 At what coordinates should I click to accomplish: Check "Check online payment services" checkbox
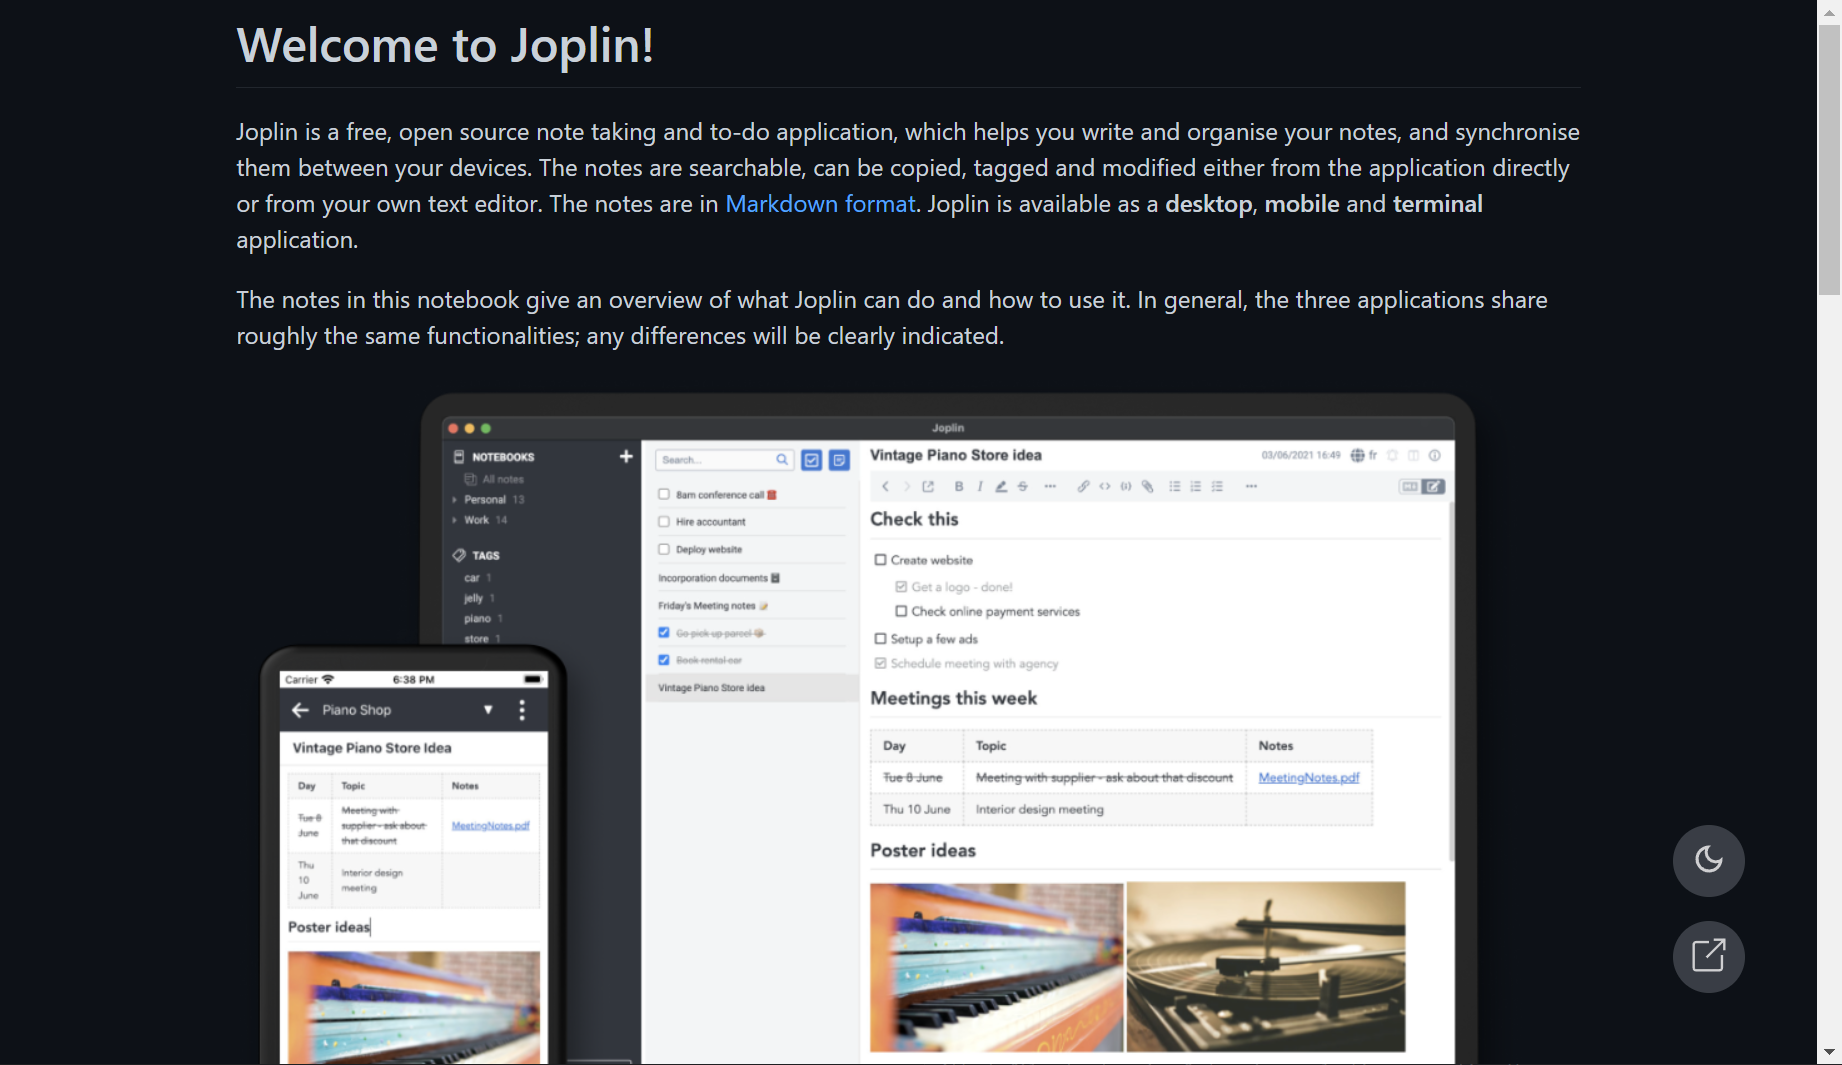coord(901,611)
